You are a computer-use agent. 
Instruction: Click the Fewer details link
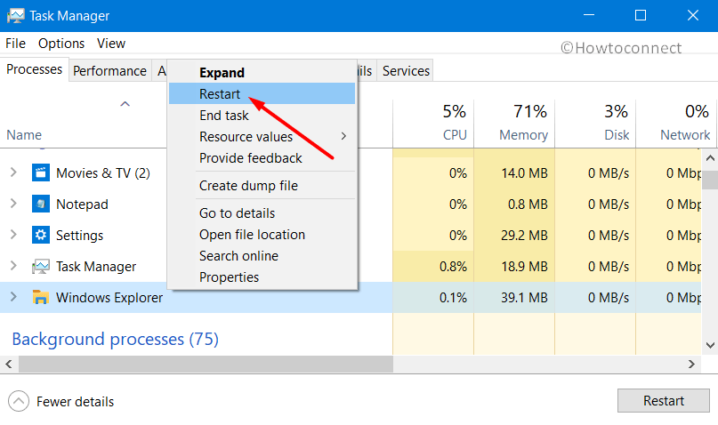[75, 402]
